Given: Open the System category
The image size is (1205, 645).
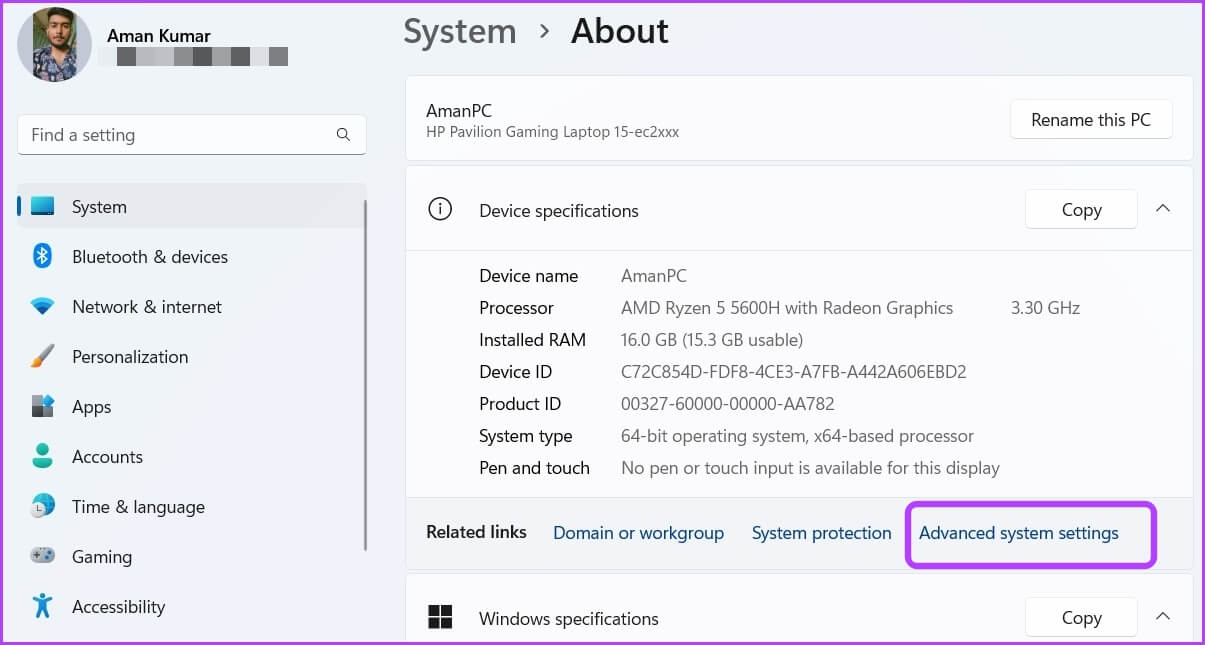Looking at the screenshot, I should click(x=191, y=207).
